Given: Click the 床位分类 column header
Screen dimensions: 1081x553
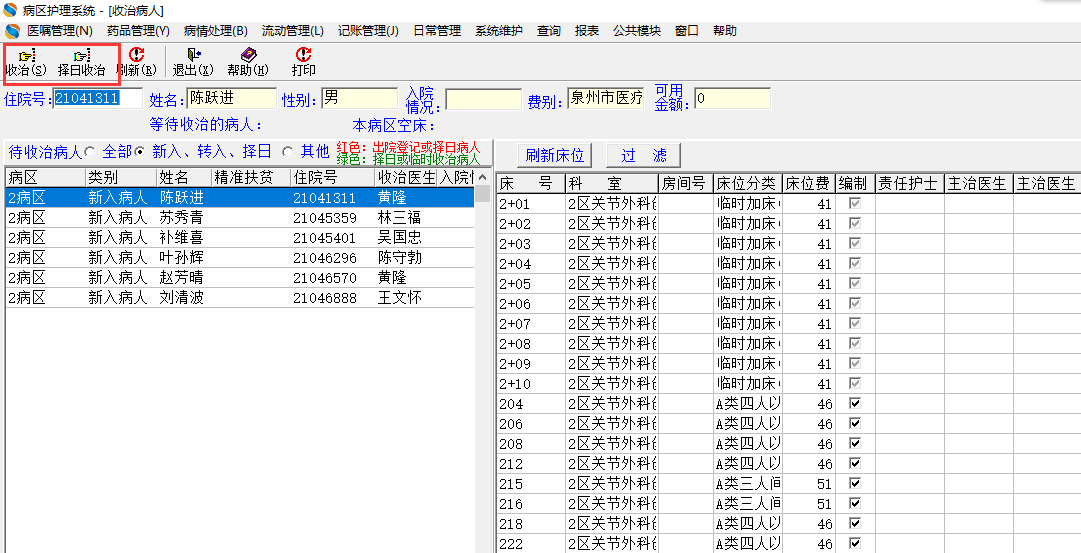Looking at the screenshot, I should point(748,183).
